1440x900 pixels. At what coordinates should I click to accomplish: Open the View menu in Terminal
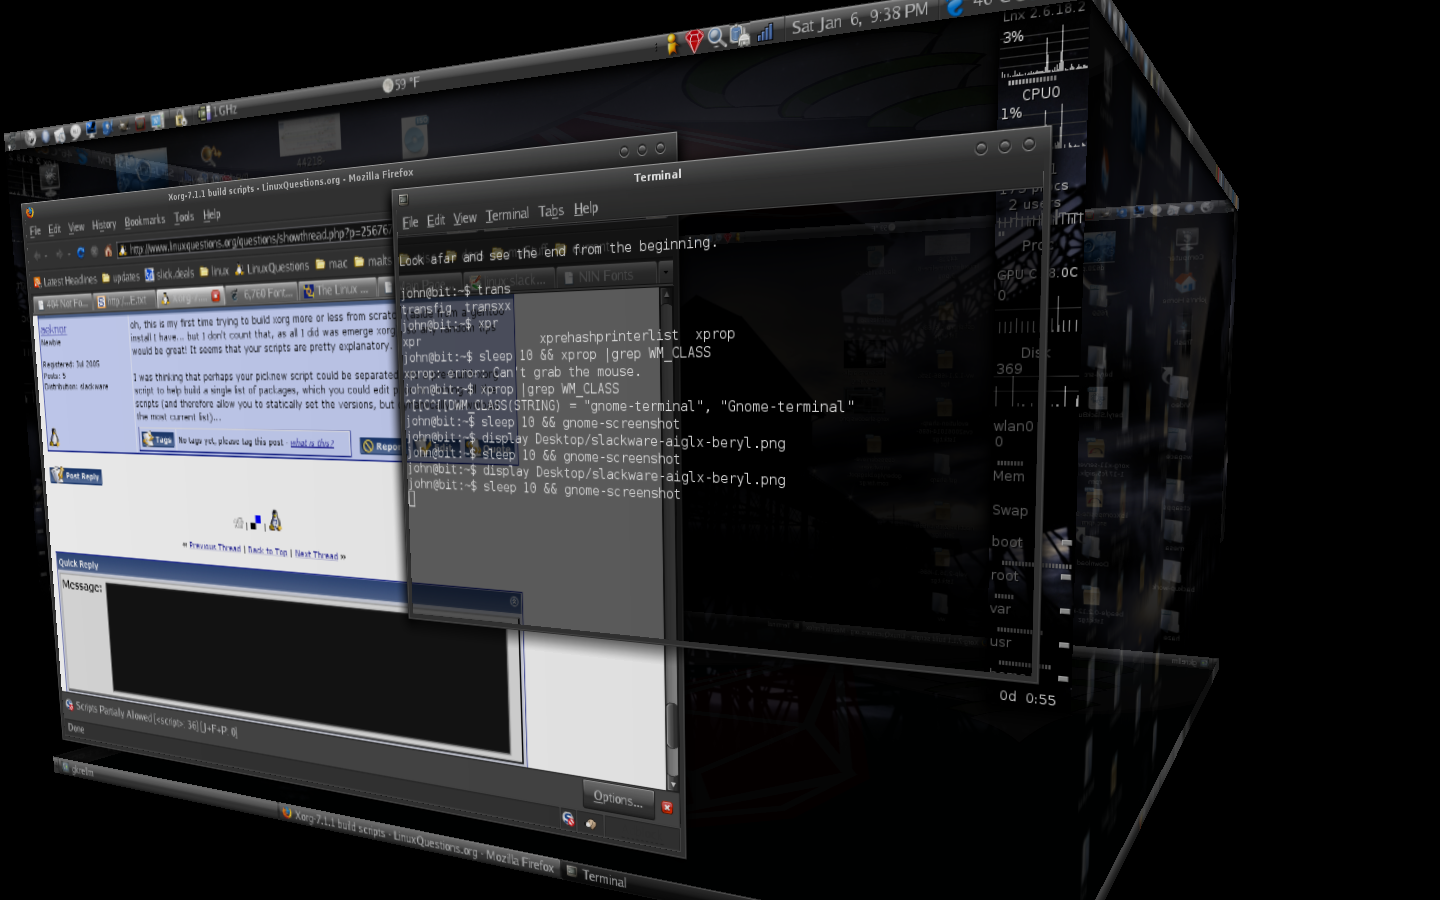click(465, 218)
